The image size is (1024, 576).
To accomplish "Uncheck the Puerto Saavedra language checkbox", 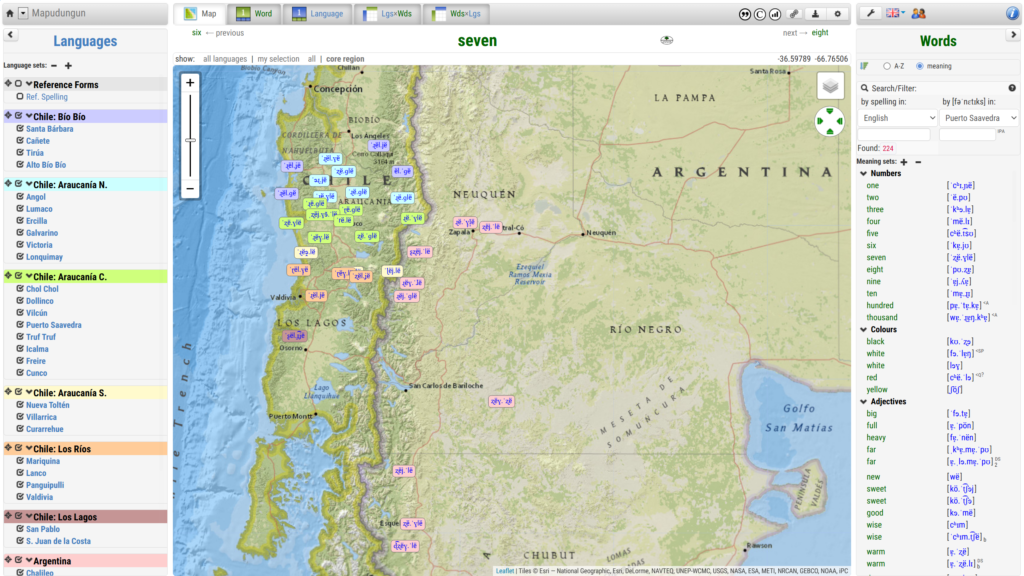I will click(x=19, y=325).
